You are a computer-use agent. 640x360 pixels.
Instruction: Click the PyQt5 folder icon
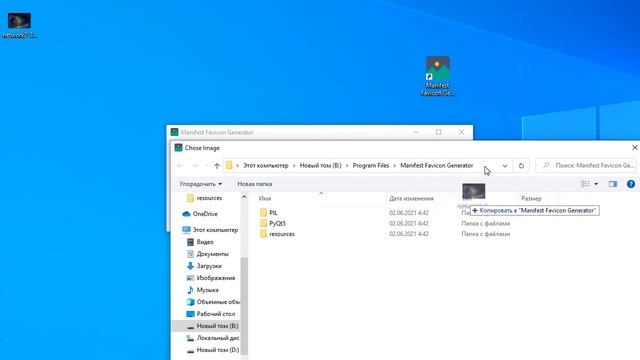click(263, 223)
